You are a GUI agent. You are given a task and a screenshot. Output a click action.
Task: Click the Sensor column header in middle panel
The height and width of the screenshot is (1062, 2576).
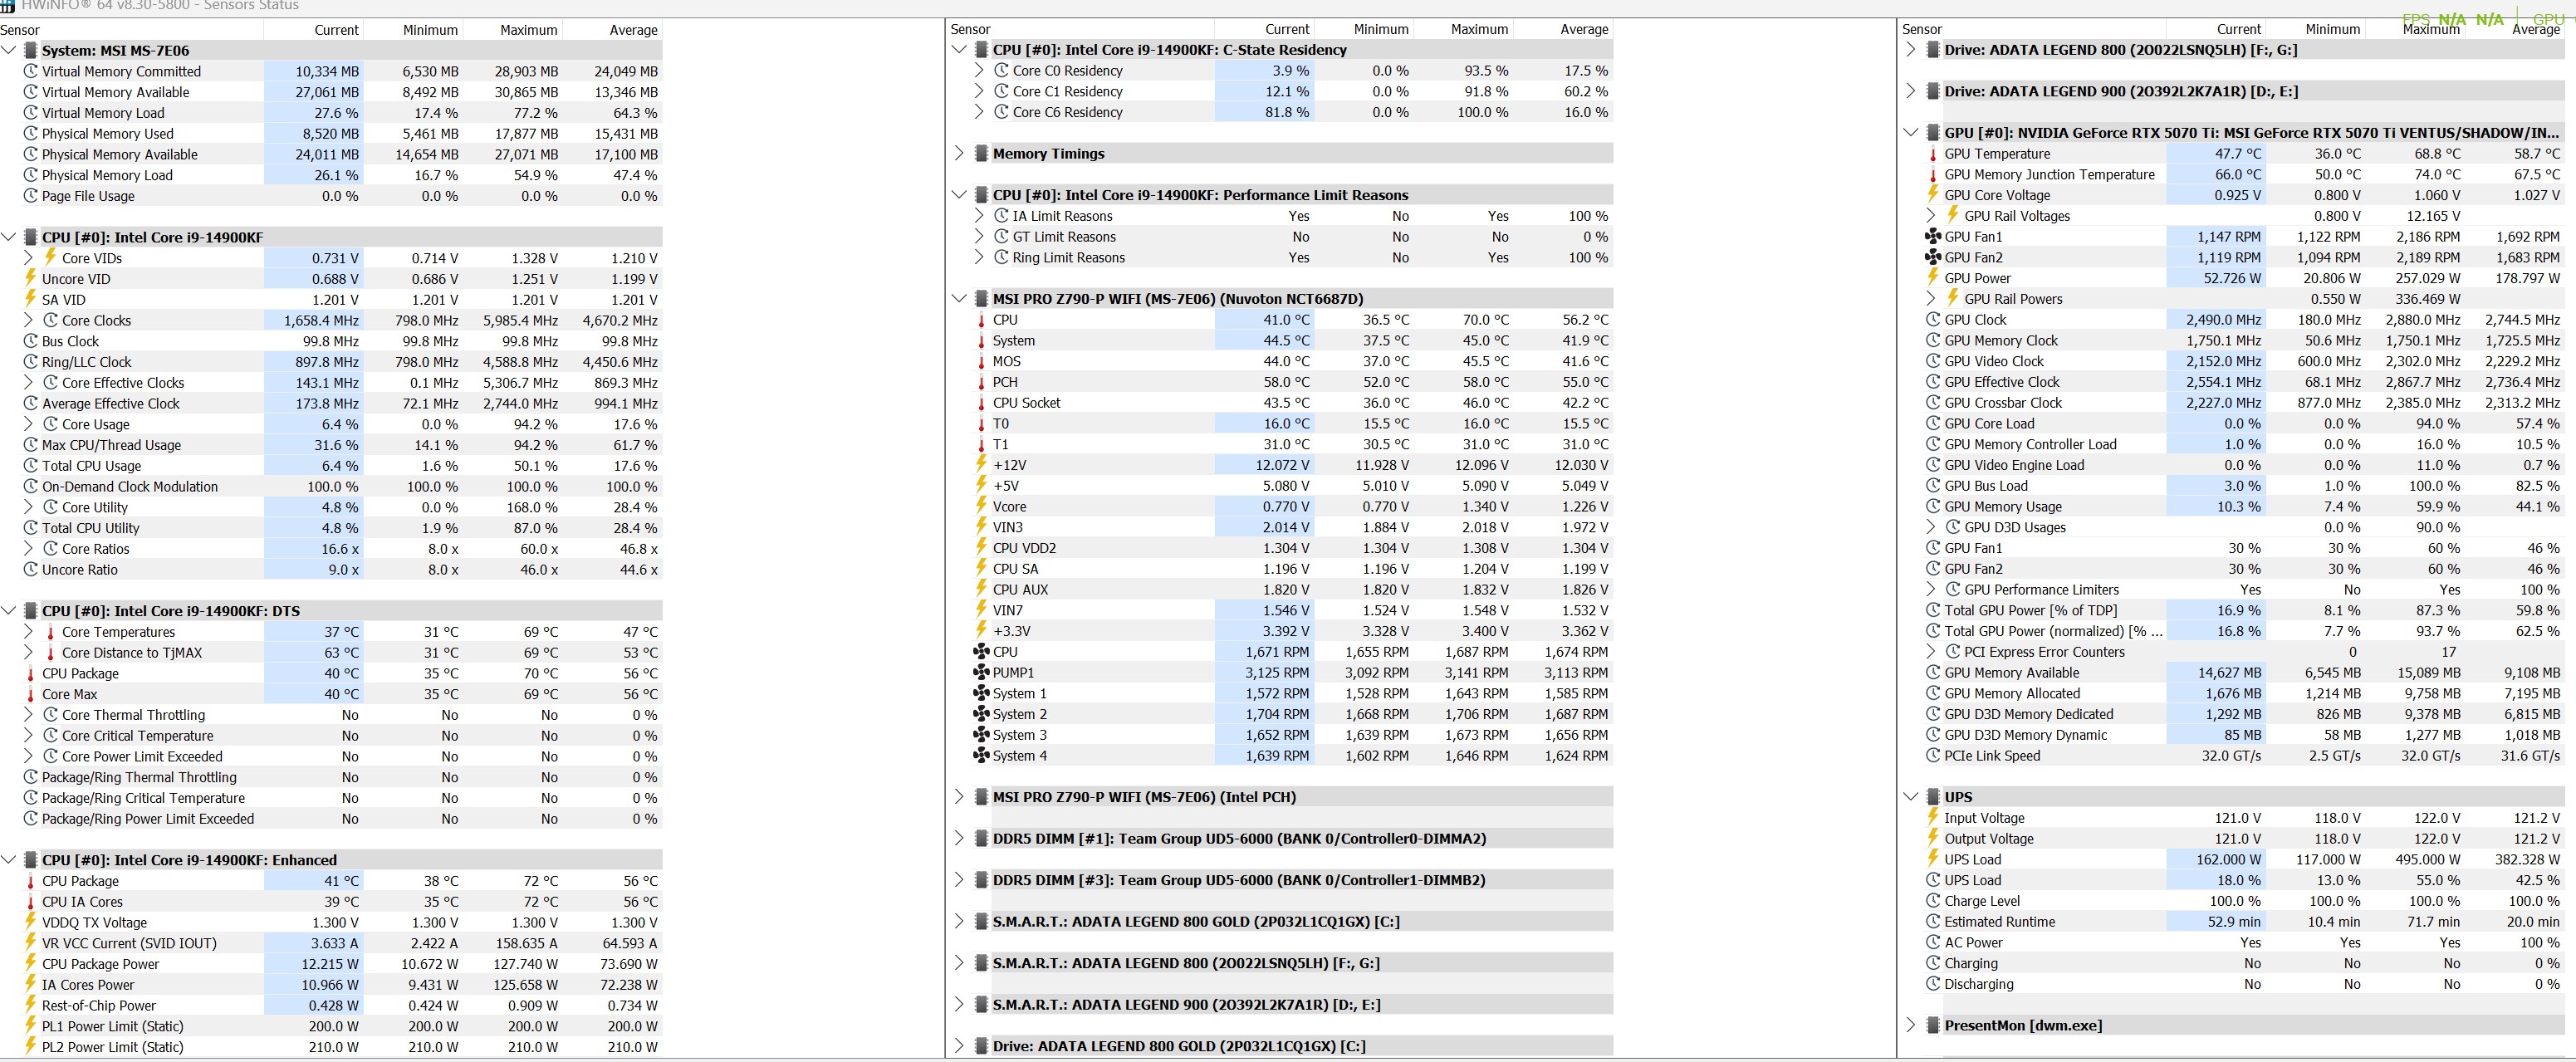970,30
